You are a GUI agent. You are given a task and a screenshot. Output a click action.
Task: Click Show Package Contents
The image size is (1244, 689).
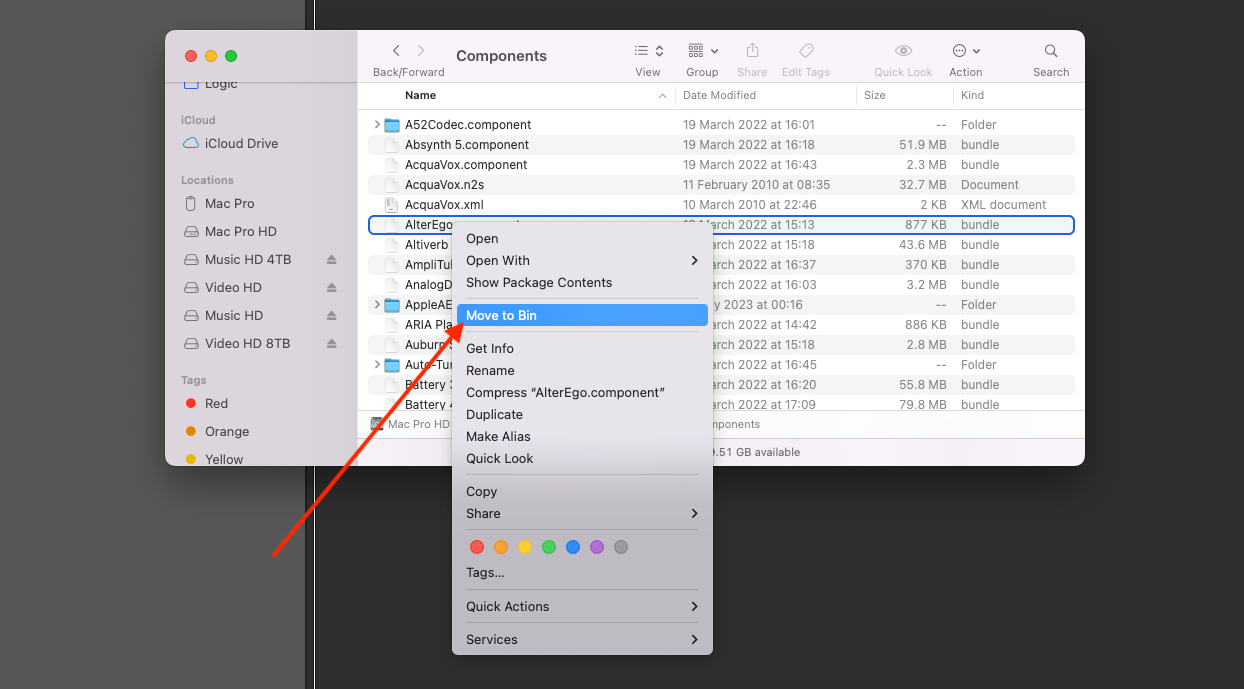(539, 282)
